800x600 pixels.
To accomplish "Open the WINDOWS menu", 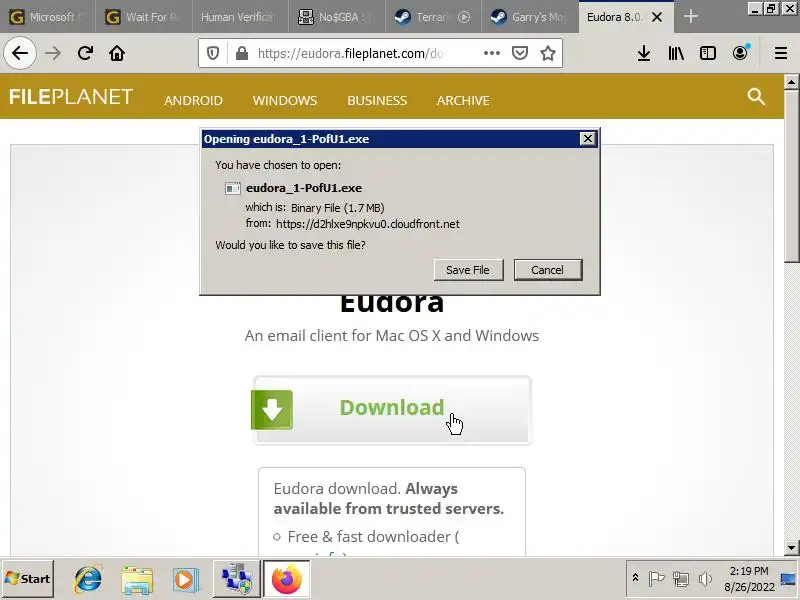I will coord(285,101).
